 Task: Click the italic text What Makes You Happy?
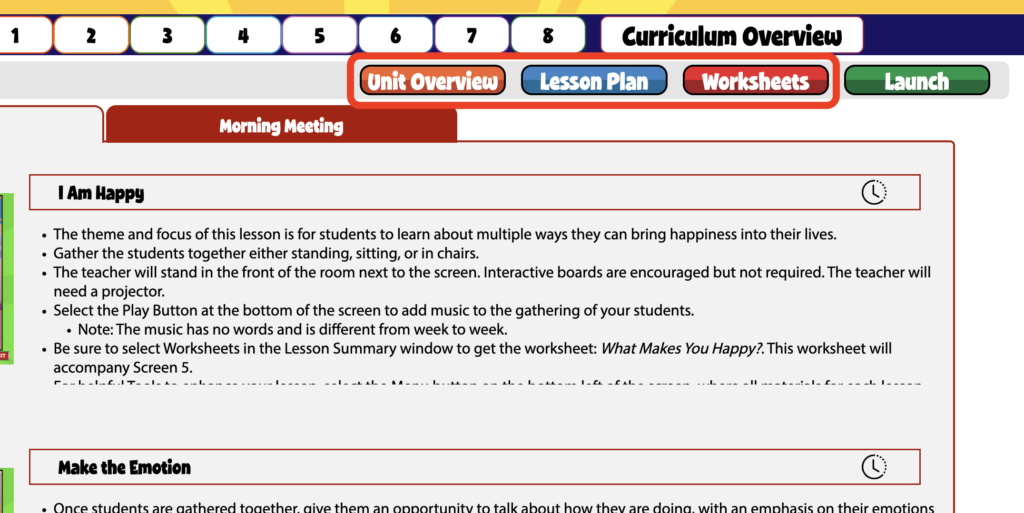point(681,349)
